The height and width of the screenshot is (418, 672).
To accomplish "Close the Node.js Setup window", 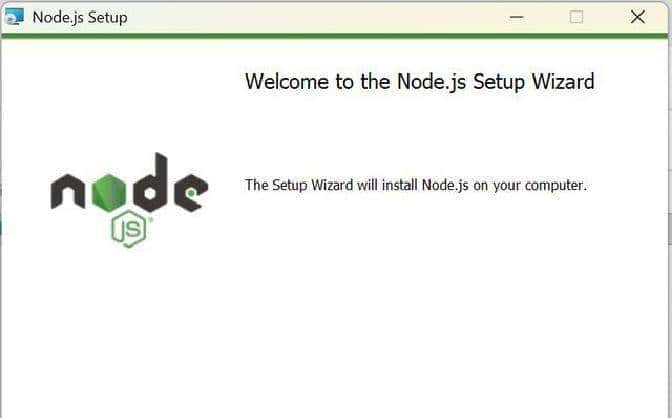I will 638,18.
